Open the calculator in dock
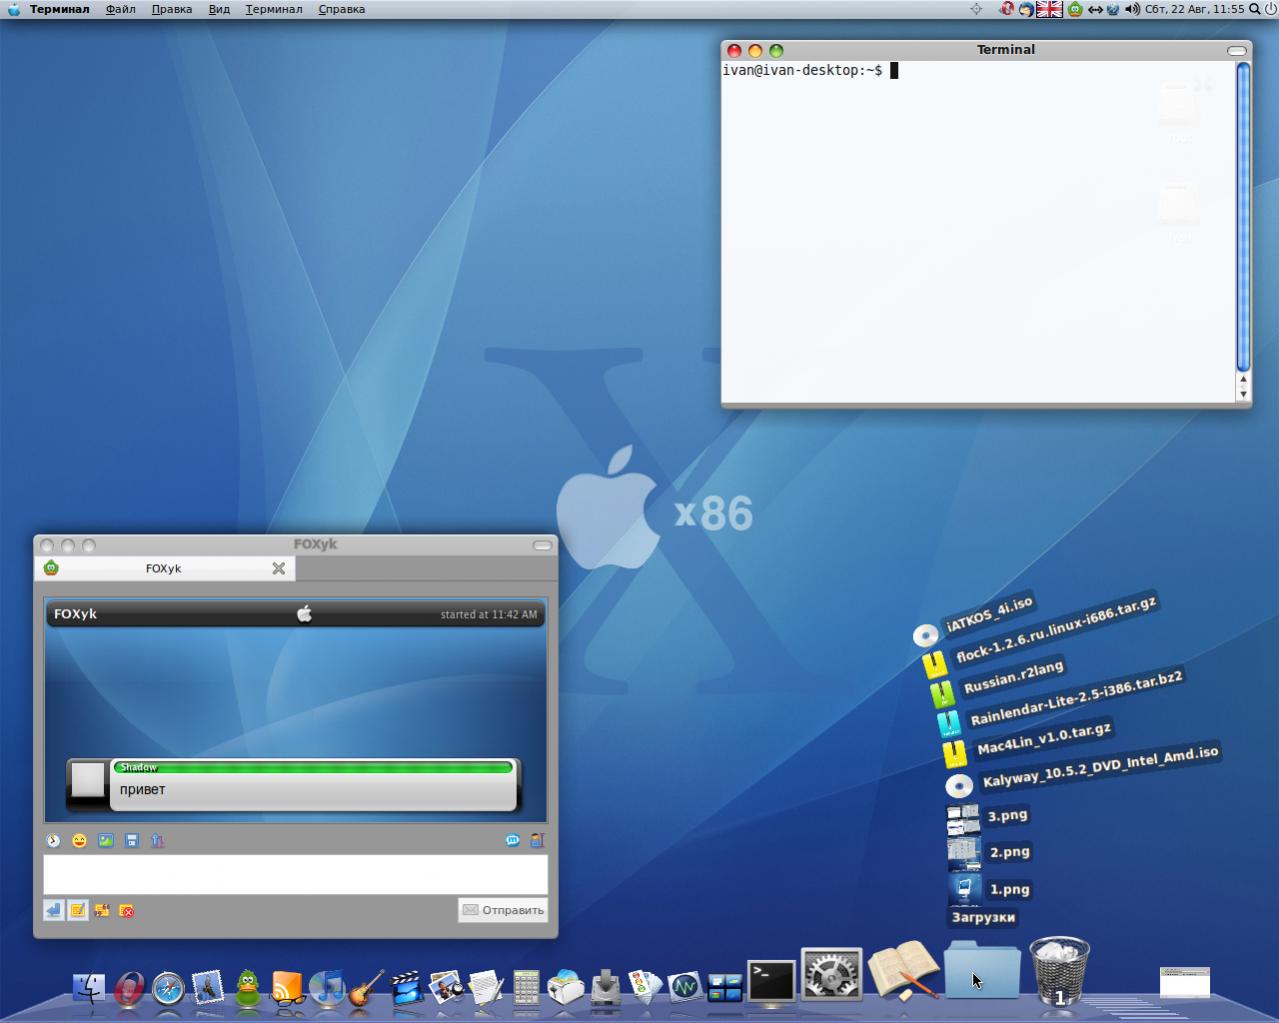 [526, 988]
